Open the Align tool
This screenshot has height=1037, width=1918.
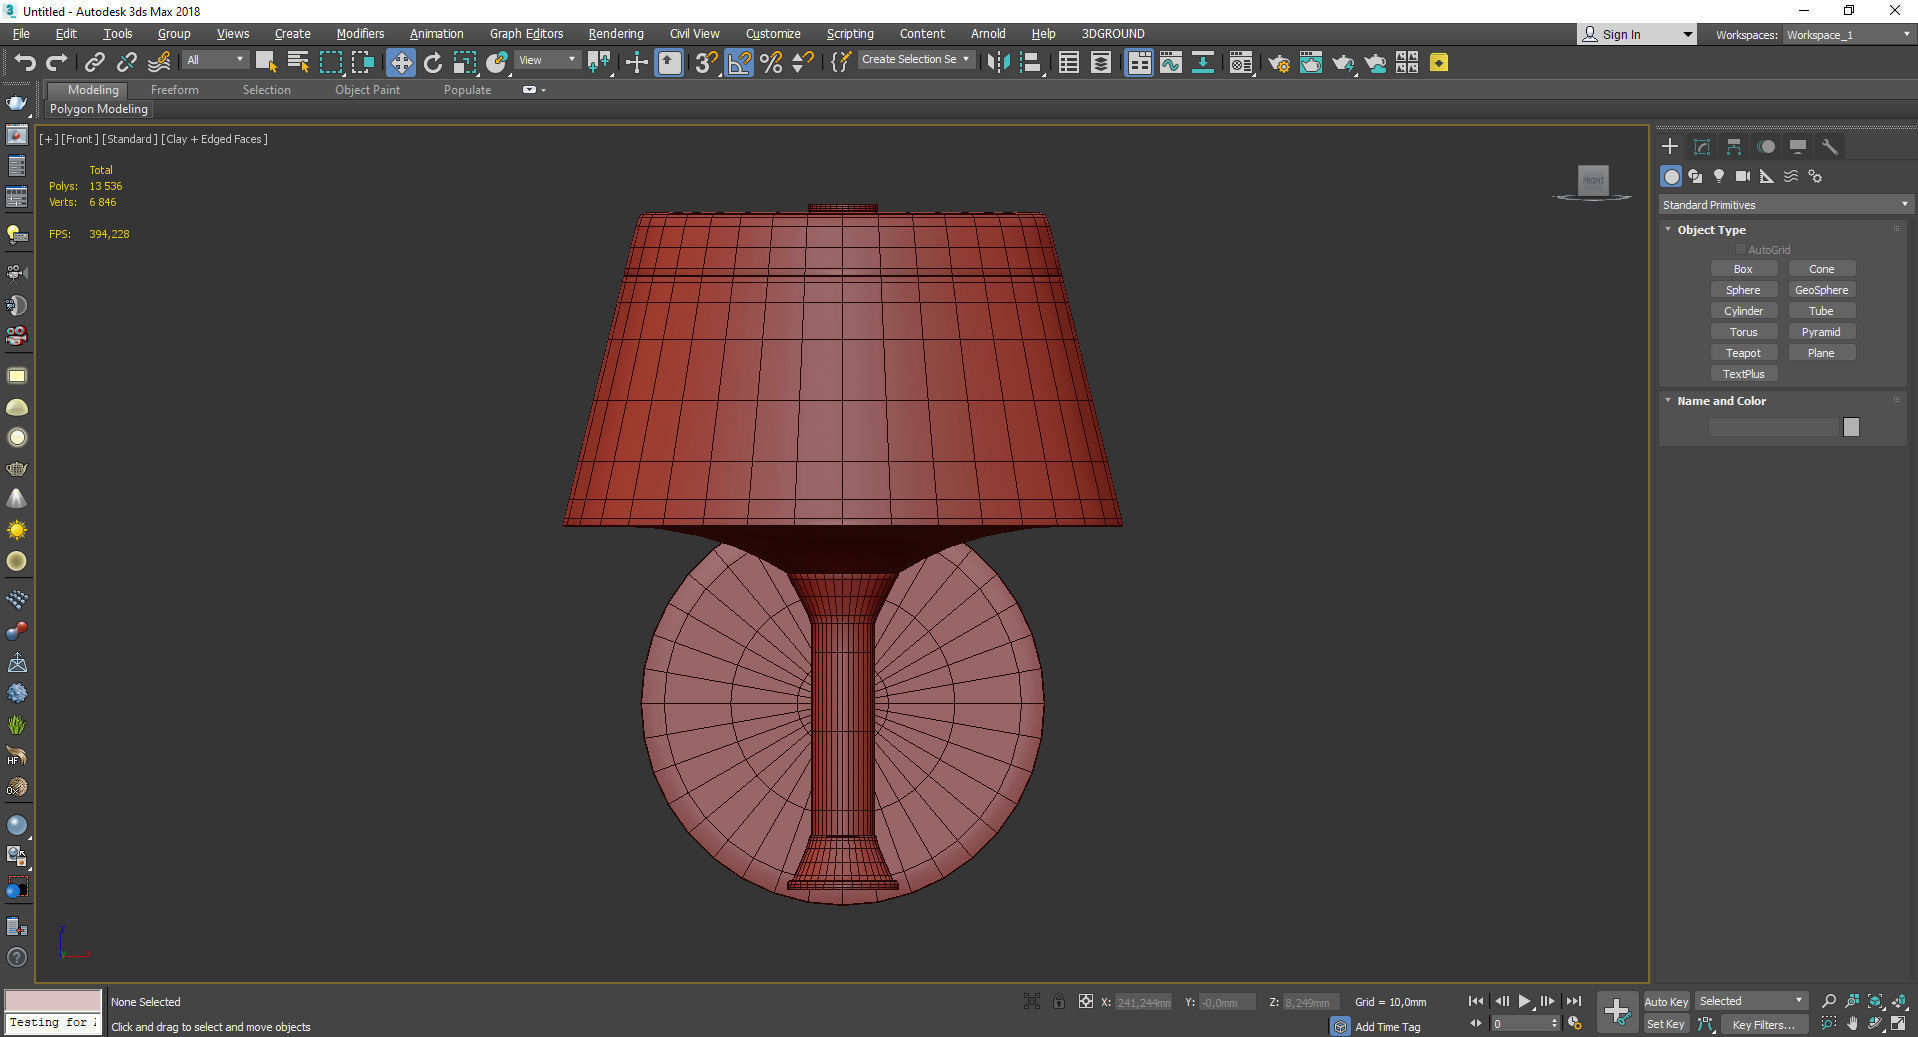click(x=1031, y=62)
